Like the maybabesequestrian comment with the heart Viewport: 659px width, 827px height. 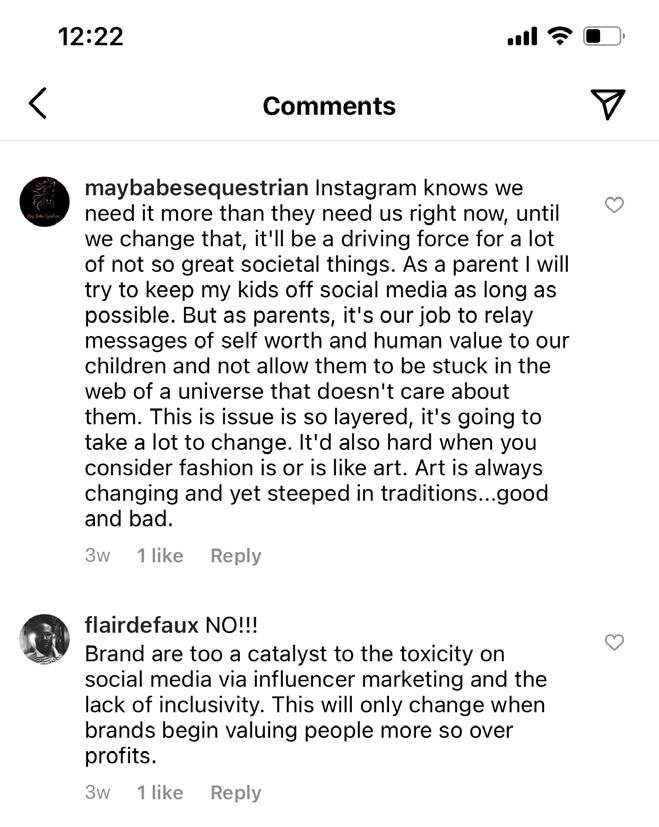click(x=615, y=205)
